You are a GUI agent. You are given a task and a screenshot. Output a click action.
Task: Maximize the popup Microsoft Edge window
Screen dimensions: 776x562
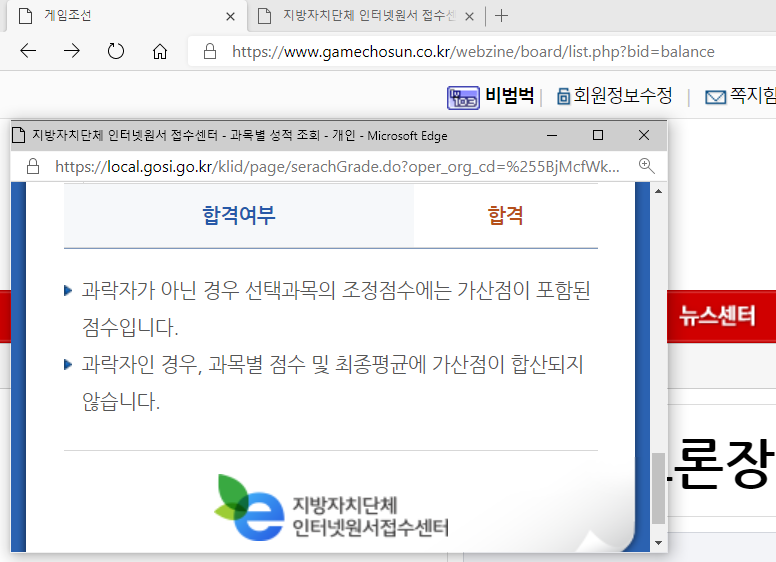pos(598,135)
